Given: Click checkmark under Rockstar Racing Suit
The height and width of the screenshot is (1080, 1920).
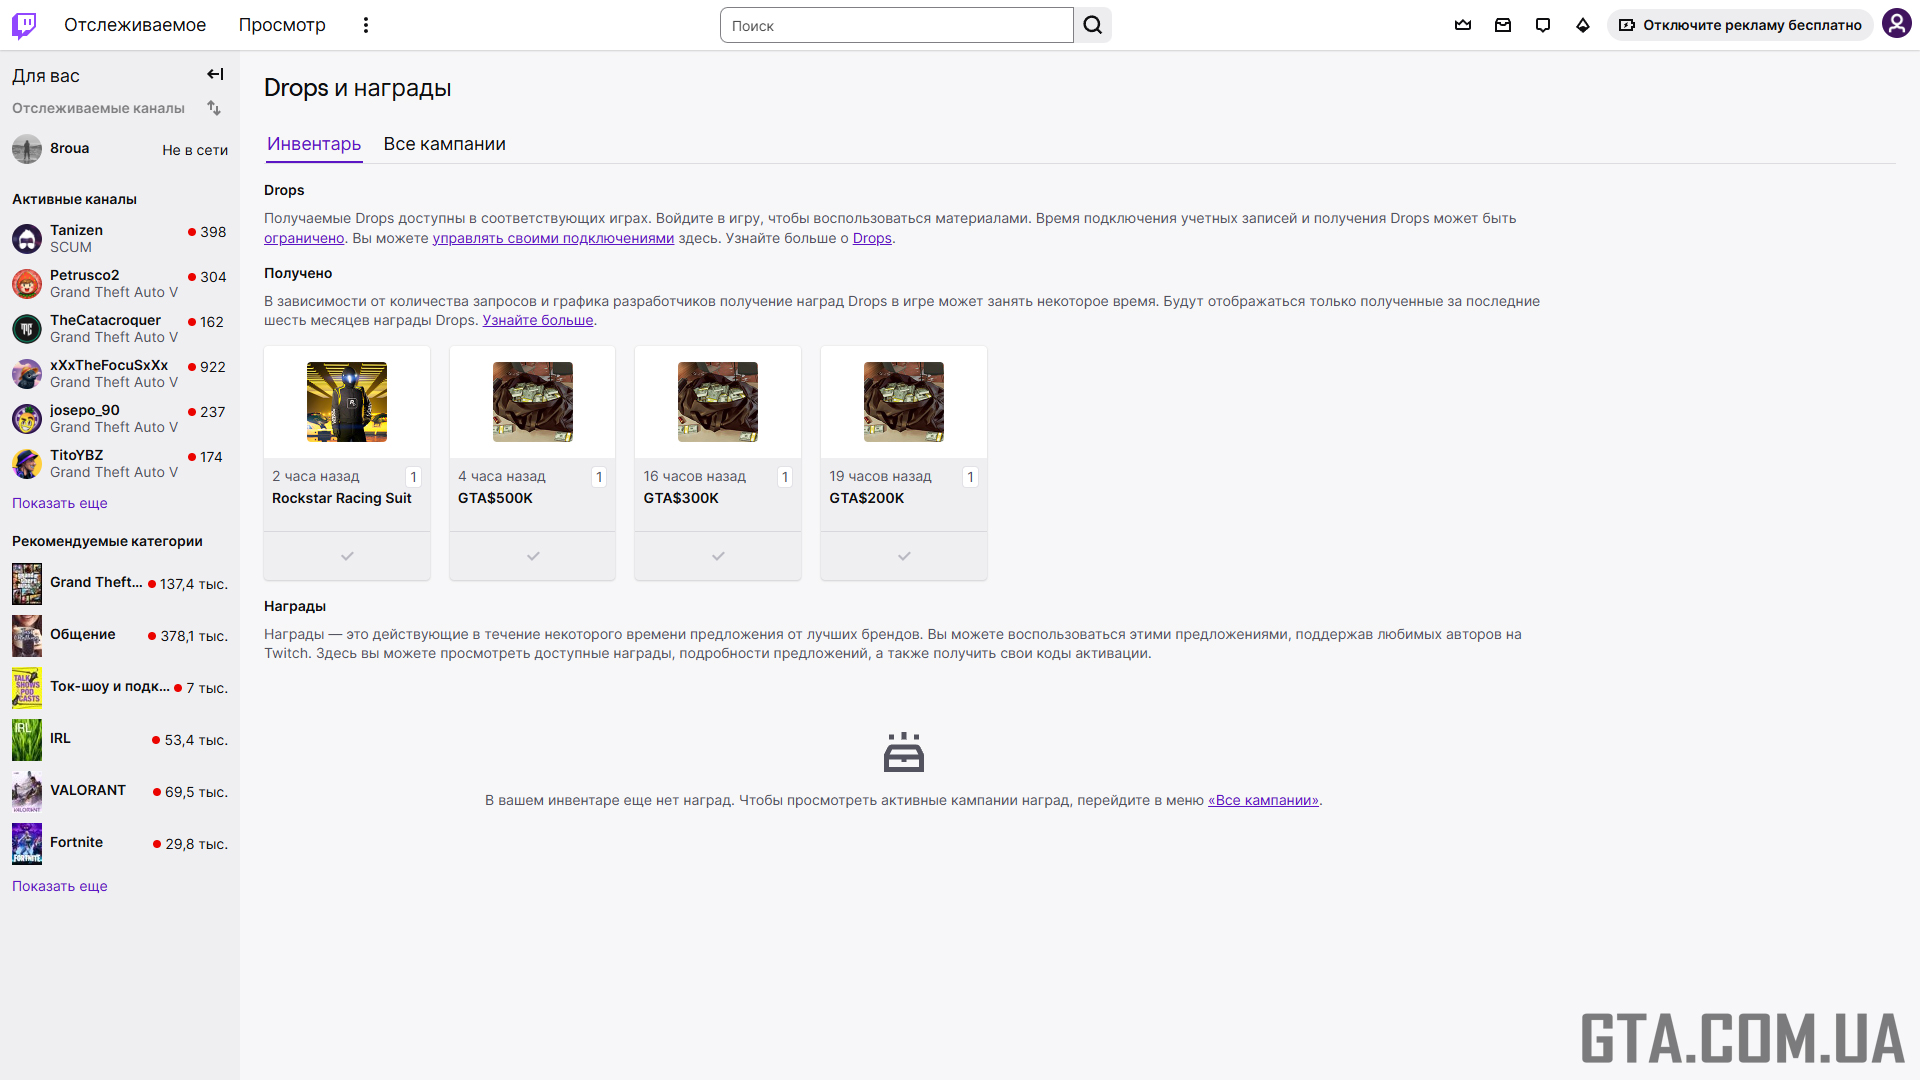Looking at the screenshot, I should point(347,556).
